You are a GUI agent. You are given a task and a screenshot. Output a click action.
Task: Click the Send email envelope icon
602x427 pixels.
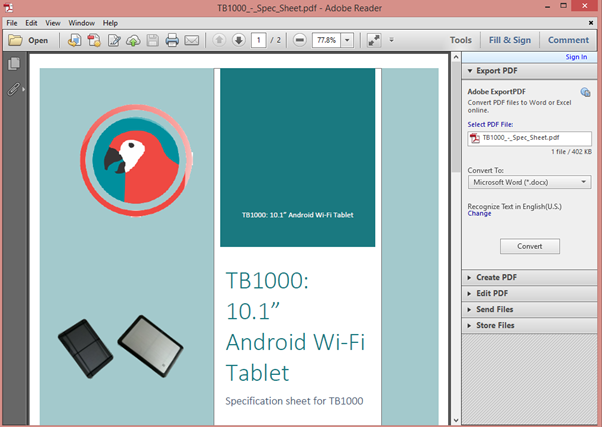(x=192, y=41)
